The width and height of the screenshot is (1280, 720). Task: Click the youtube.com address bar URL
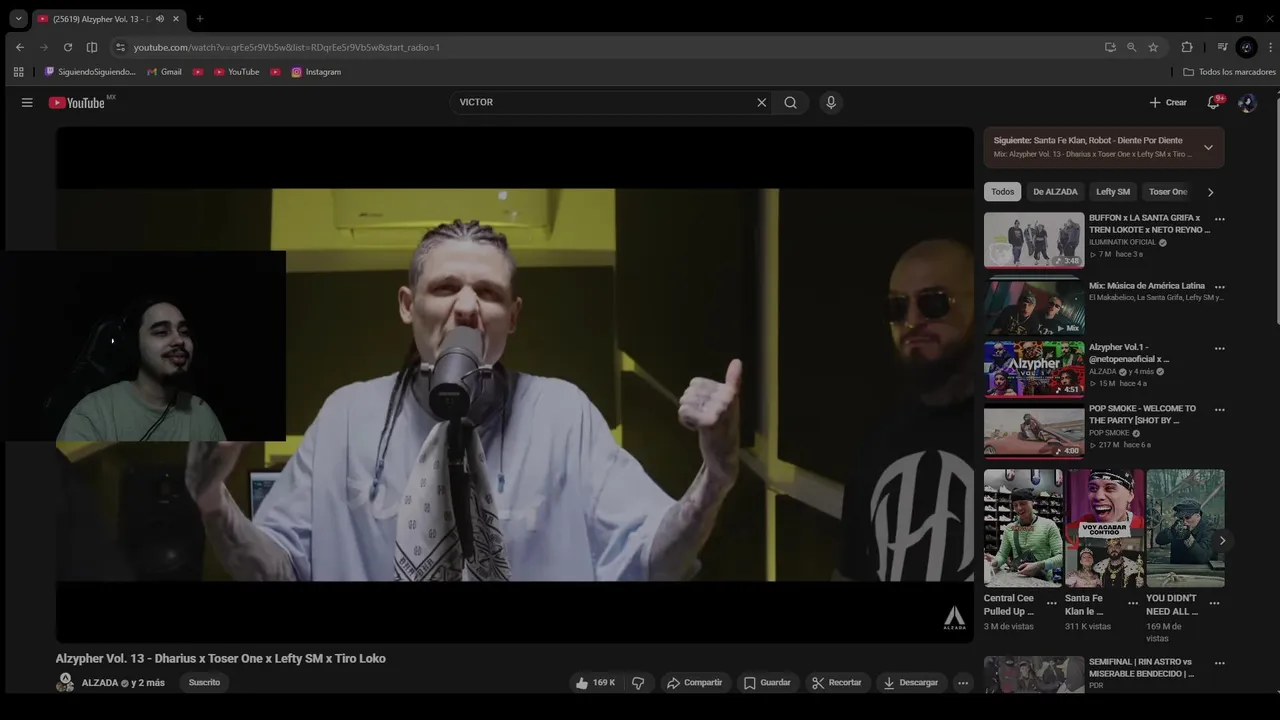[287, 47]
